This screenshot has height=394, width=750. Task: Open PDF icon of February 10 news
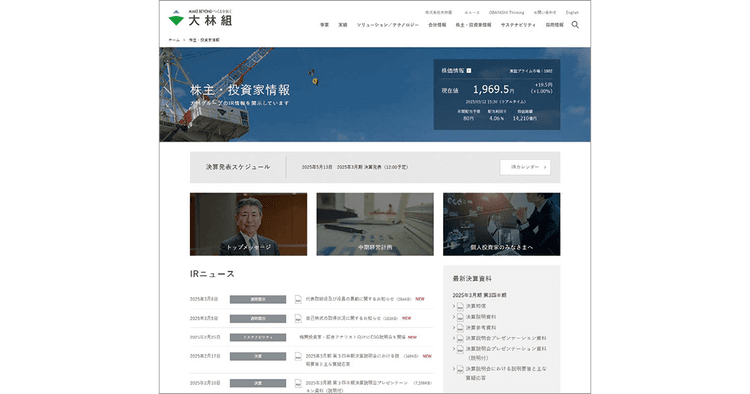(x=298, y=383)
